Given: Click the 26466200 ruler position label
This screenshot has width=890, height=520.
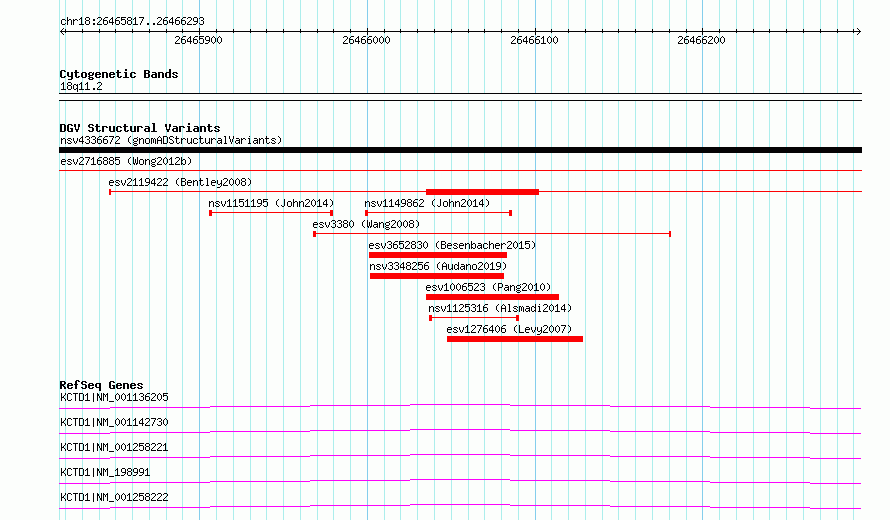Looking at the screenshot, I should pos(701,40).
